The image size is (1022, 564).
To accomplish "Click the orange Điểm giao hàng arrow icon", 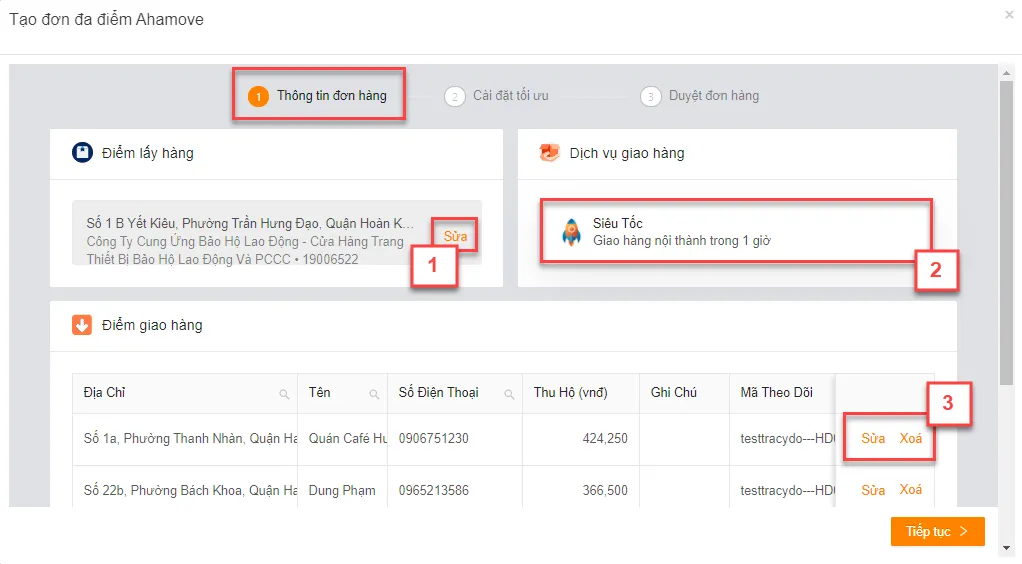I will (82, 325).
